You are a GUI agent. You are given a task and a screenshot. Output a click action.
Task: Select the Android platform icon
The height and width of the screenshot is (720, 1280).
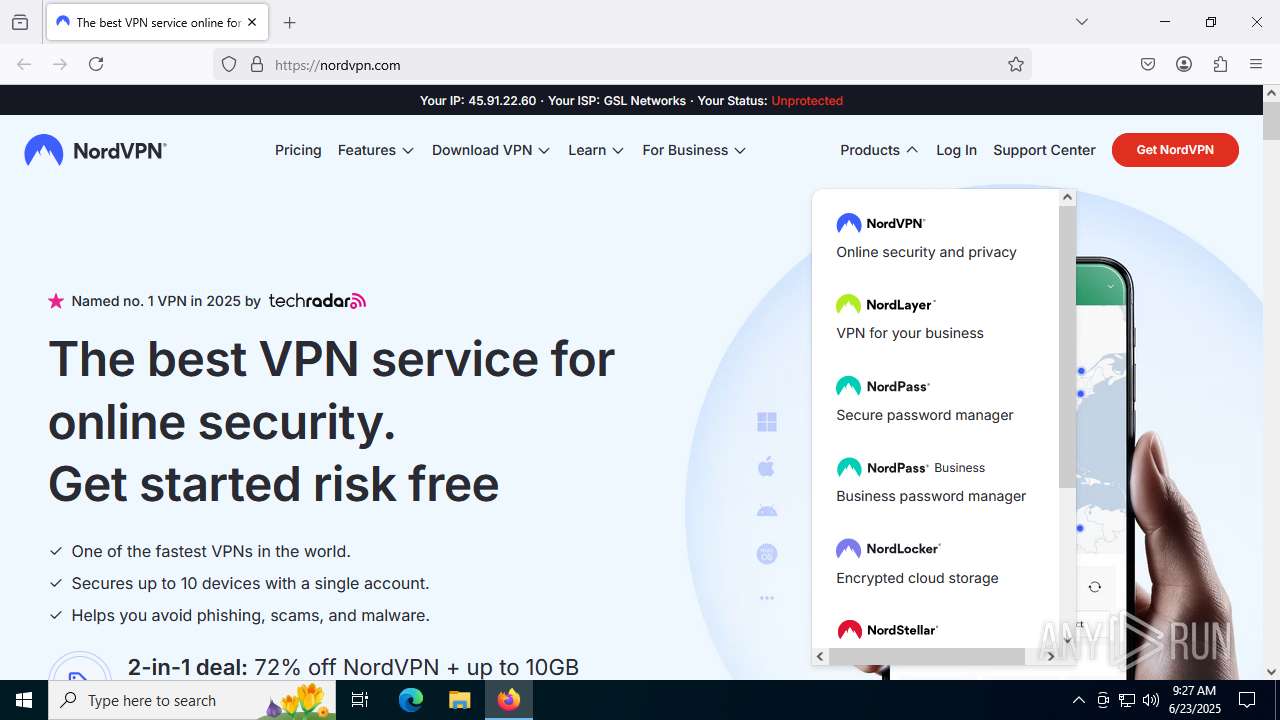767,510
